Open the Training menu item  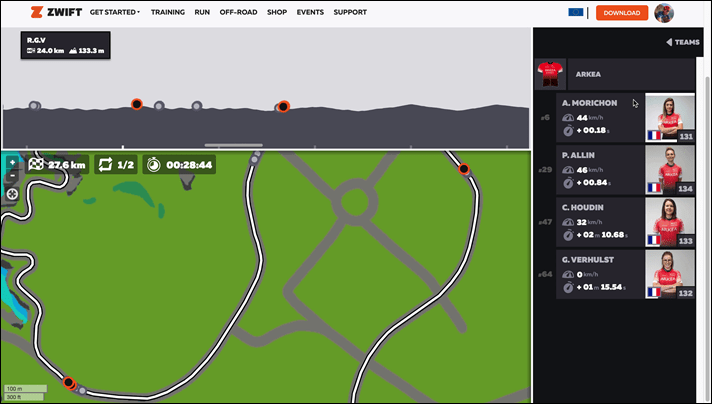tap(168, 12)
